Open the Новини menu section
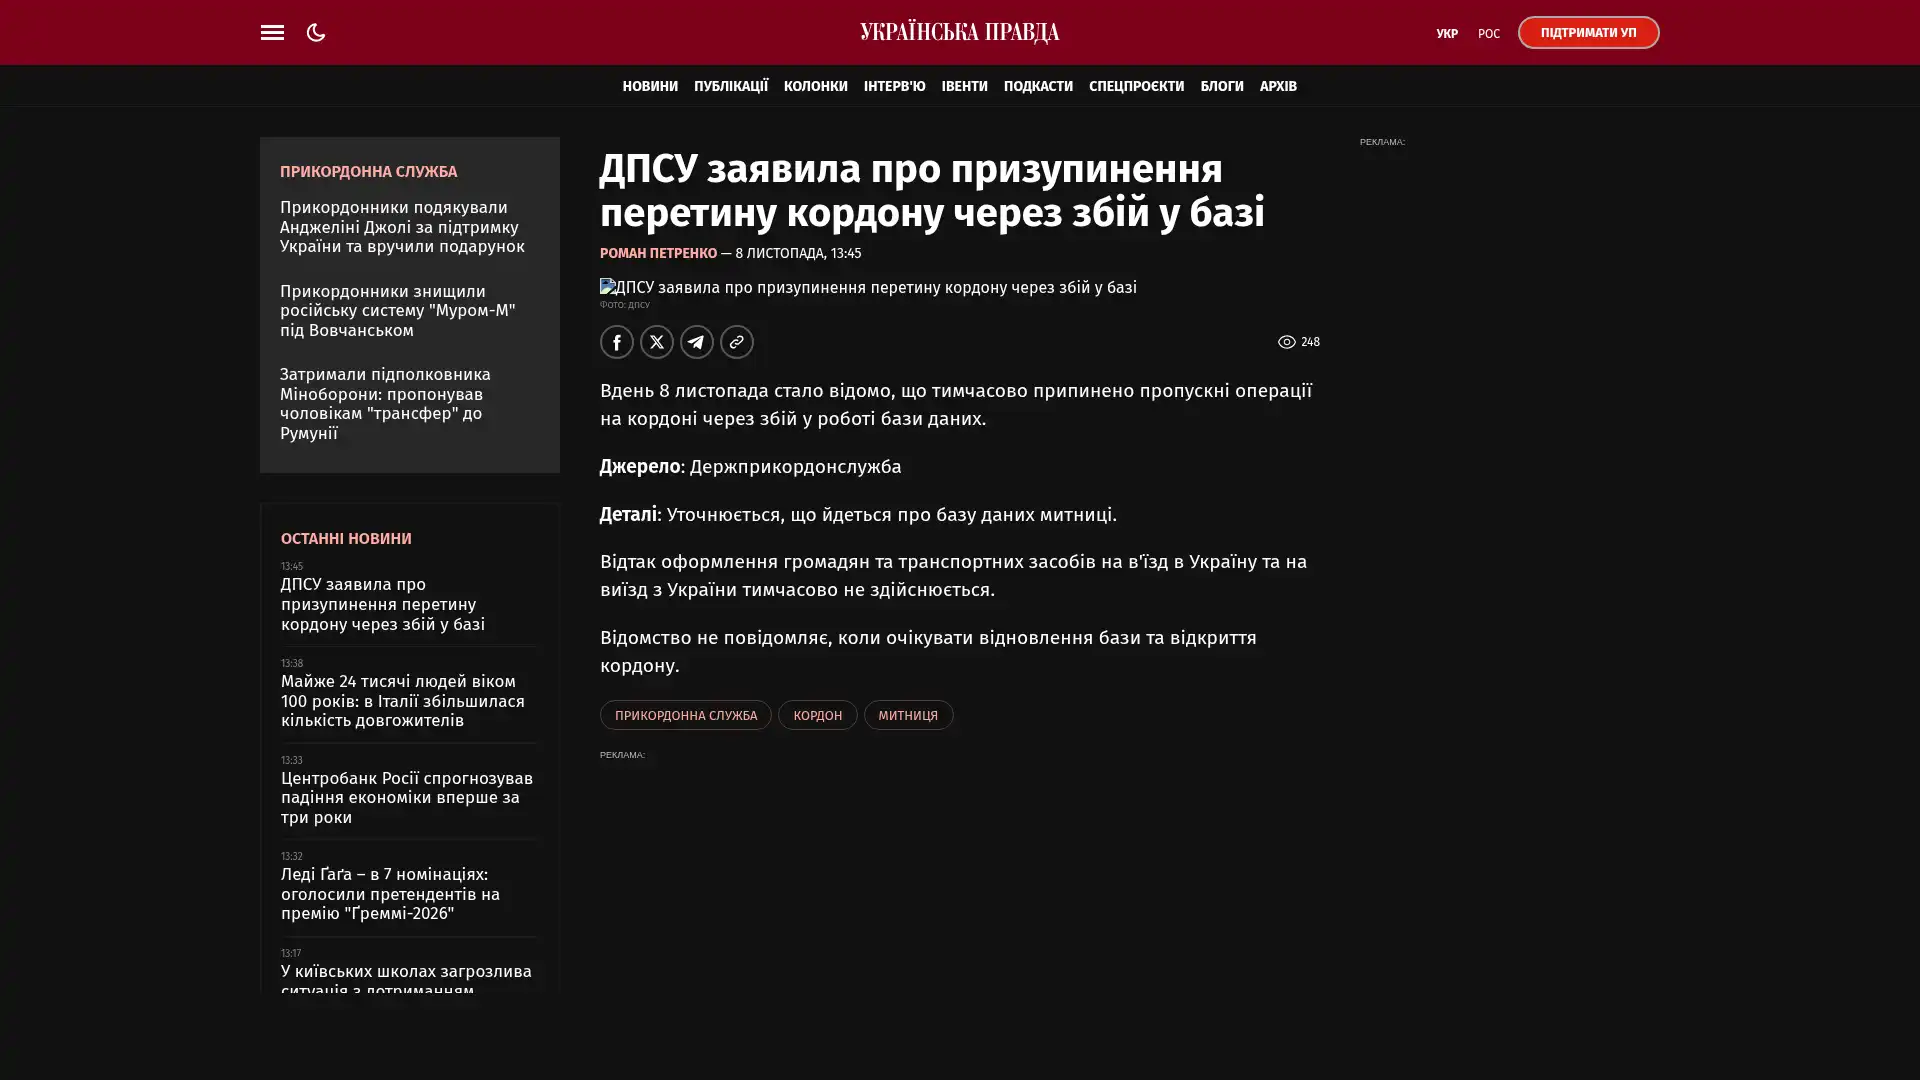 pyautogui.click(x=649, y=86)
